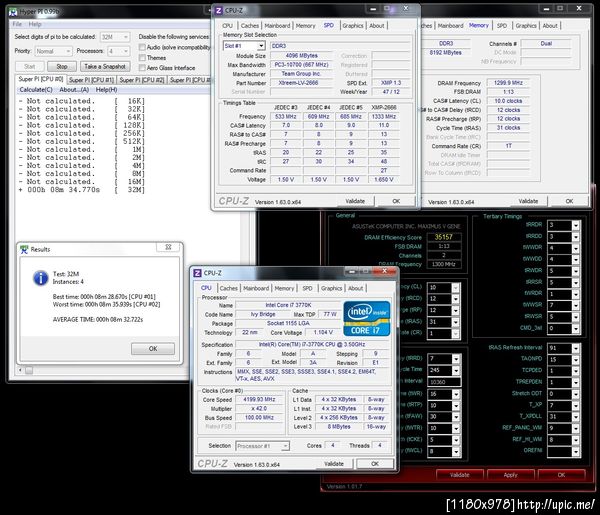Switch to Super PI [CPU #1] tab

pyautogui.click(x=91, y=80)
